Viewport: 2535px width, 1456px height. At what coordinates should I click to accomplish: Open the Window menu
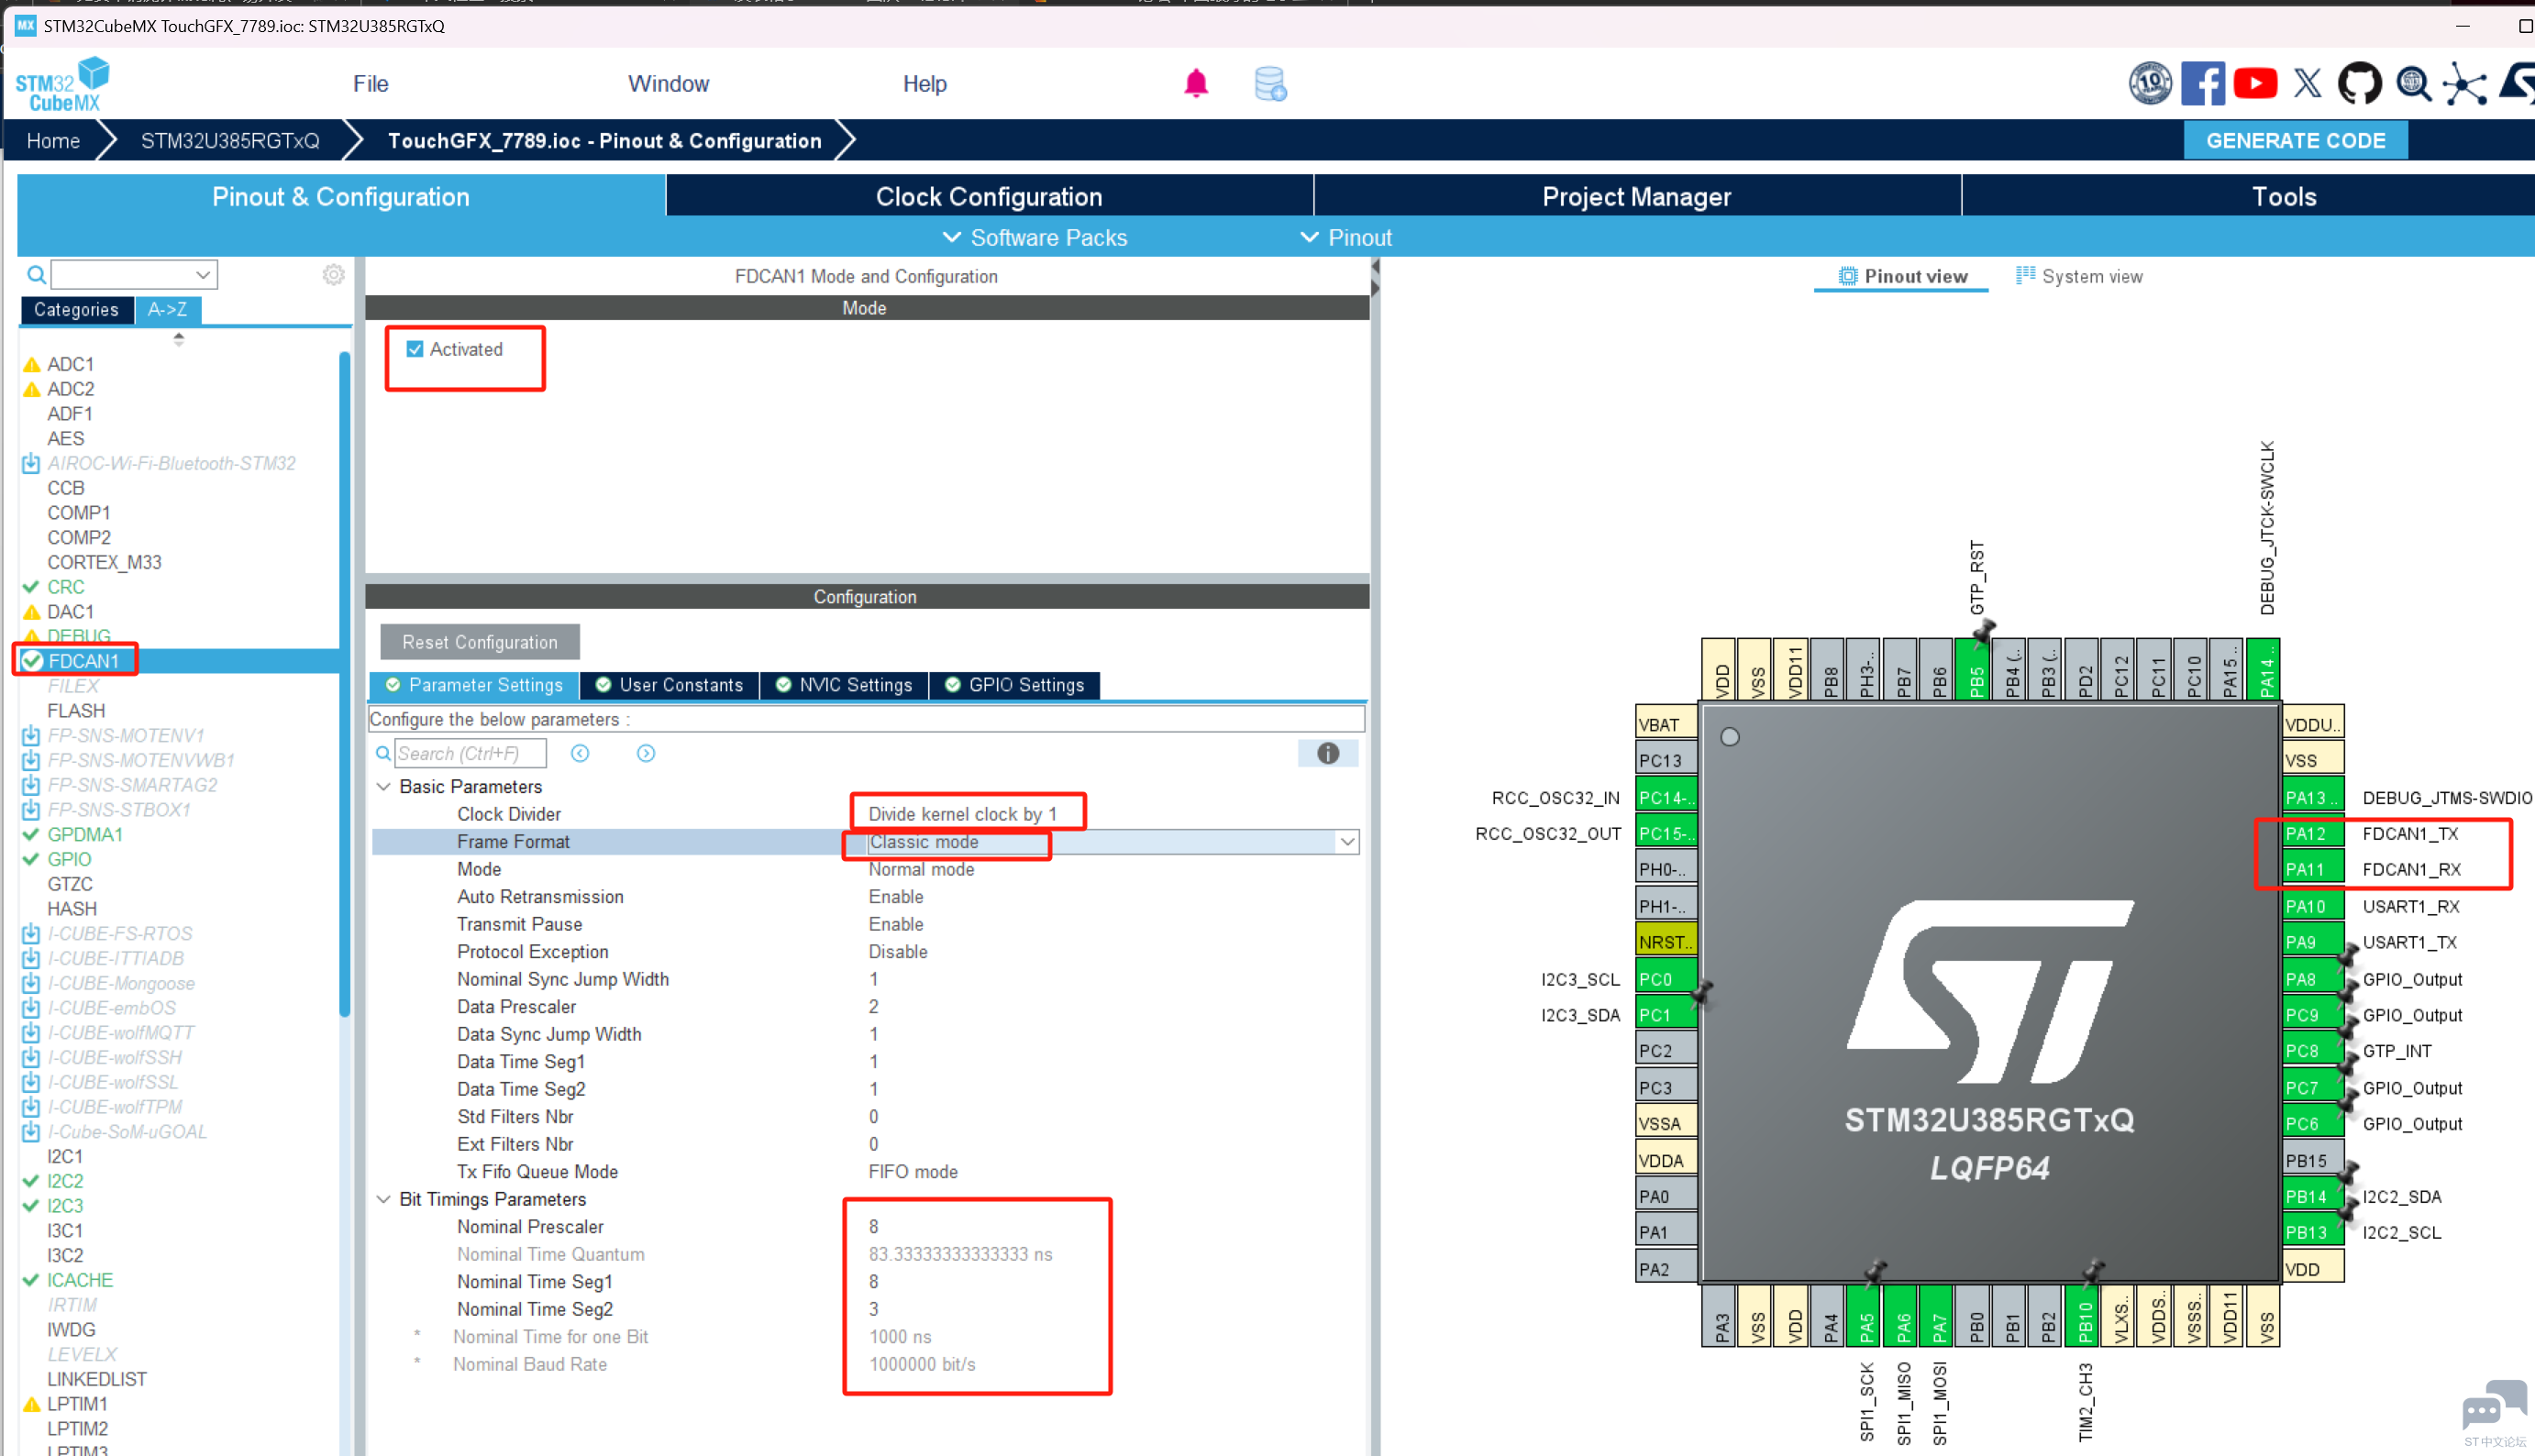coord(668,84)
